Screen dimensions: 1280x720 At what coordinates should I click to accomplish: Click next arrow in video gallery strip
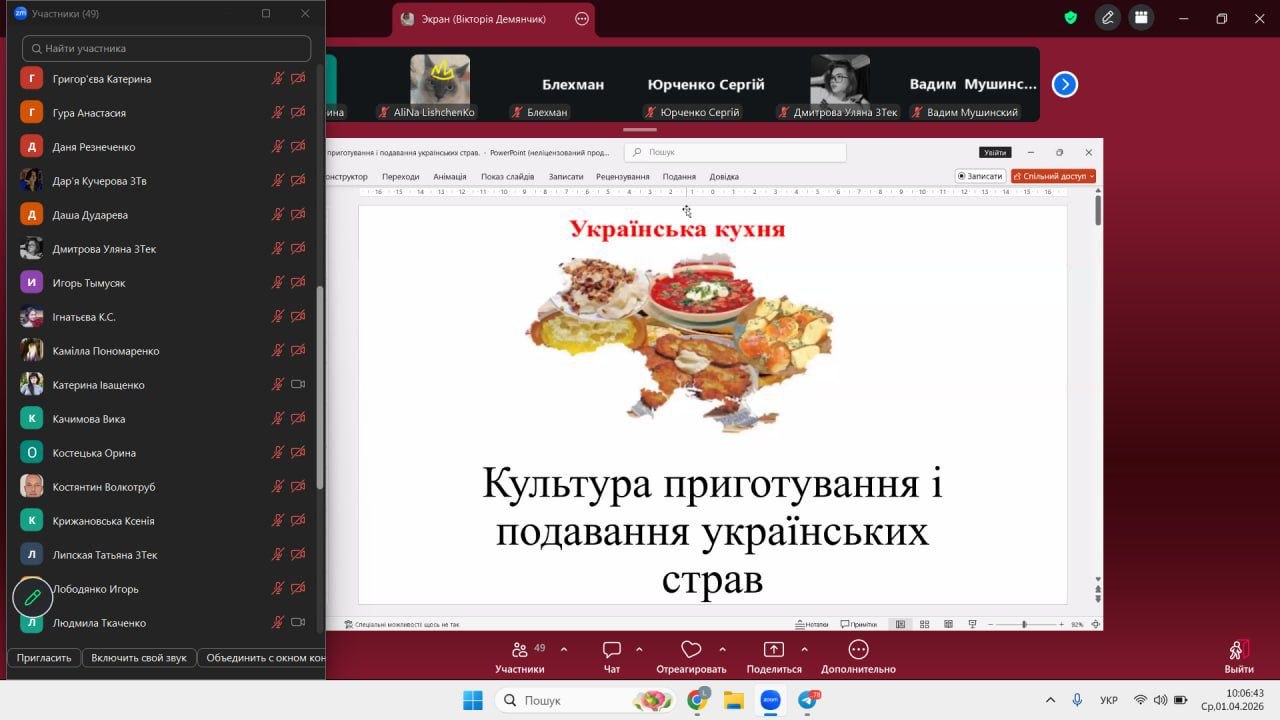1065,85
